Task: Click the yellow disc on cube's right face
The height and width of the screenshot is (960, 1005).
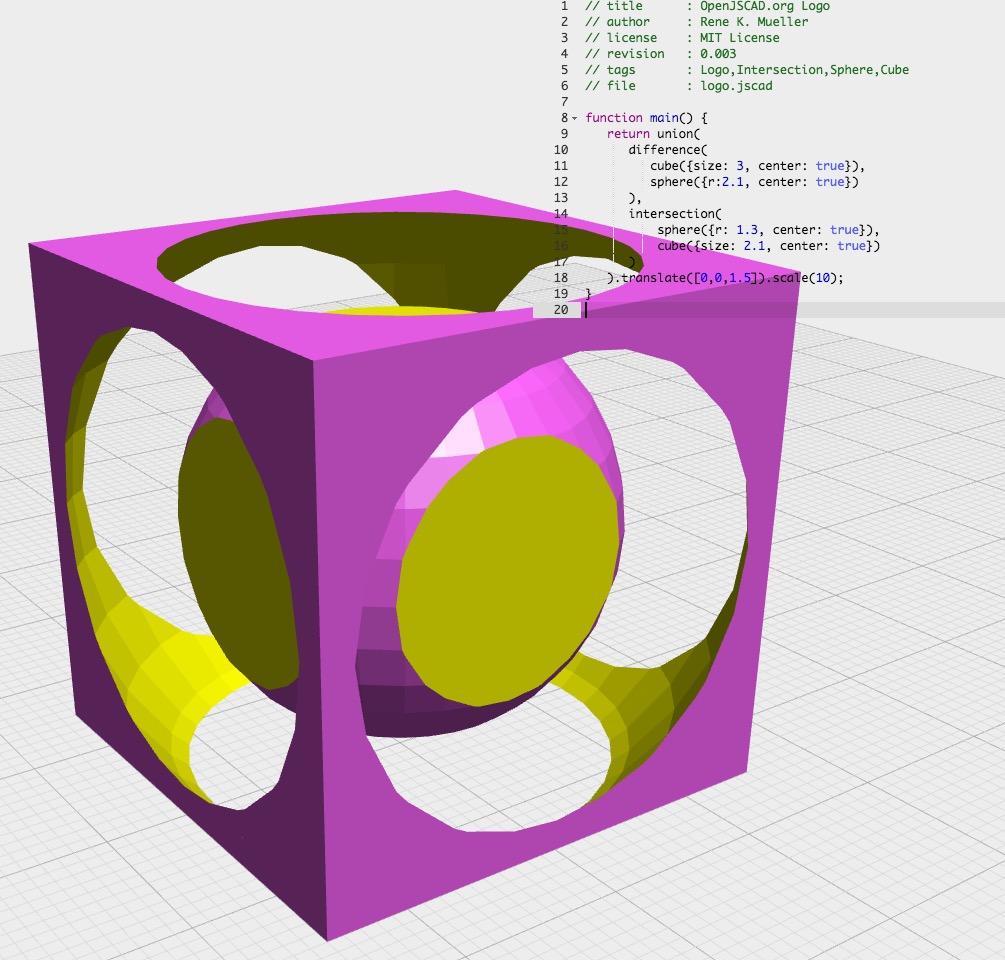Action: click(507, 570)
